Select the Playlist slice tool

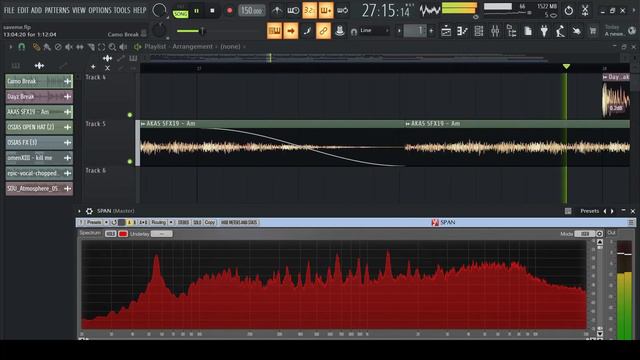pos(91,47)
